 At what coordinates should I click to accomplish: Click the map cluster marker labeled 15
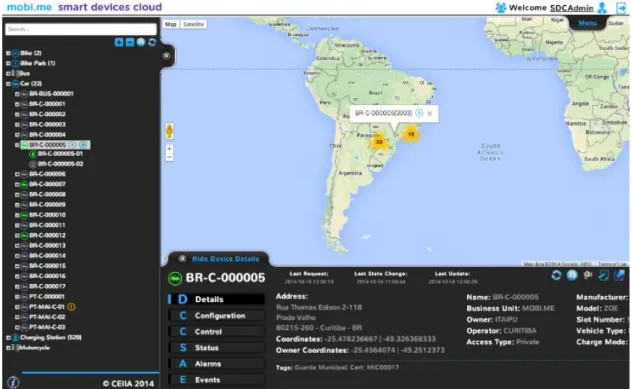[411, 134]
